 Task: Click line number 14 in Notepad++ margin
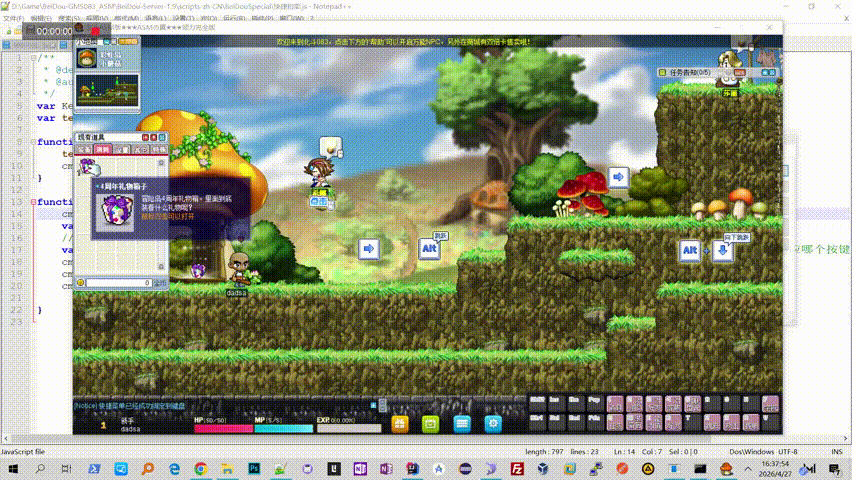pos(18,214)
